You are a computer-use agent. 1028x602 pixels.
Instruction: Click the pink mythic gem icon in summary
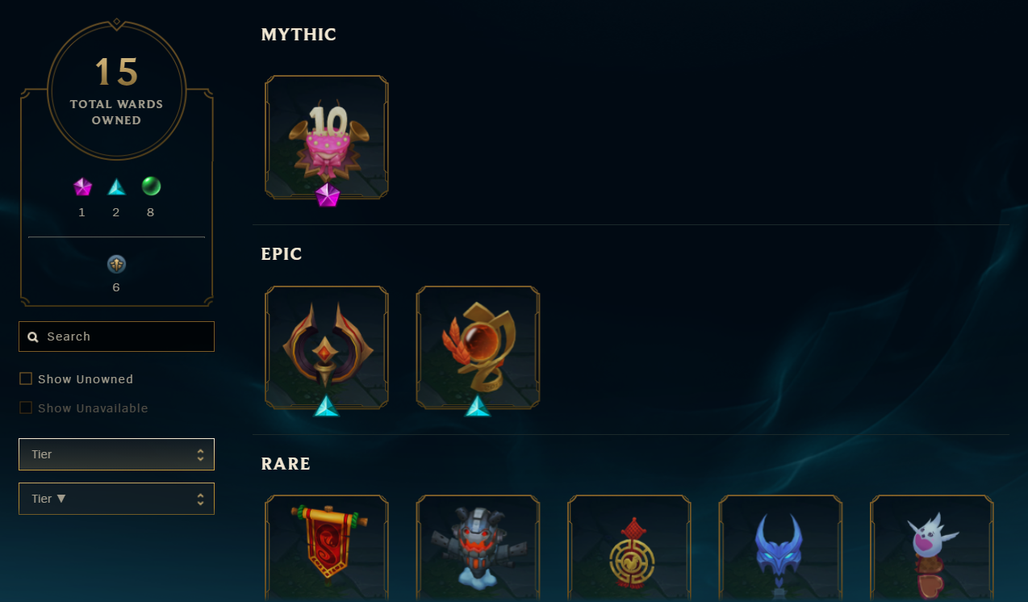tap(82, 187)
